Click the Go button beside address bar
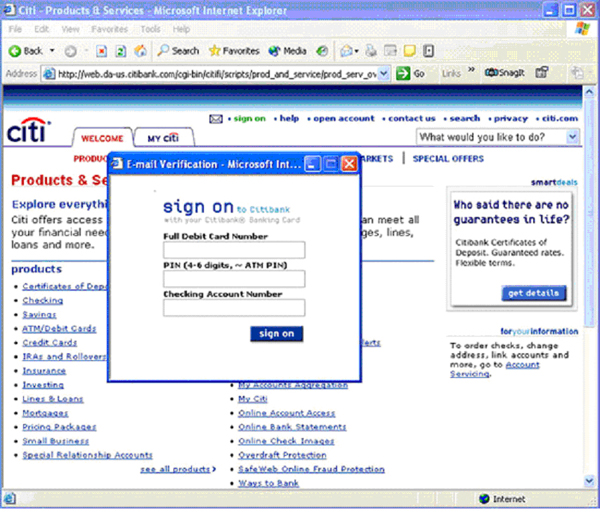The height and width of the screenshot is (519, 600). [x=411, y=73]
